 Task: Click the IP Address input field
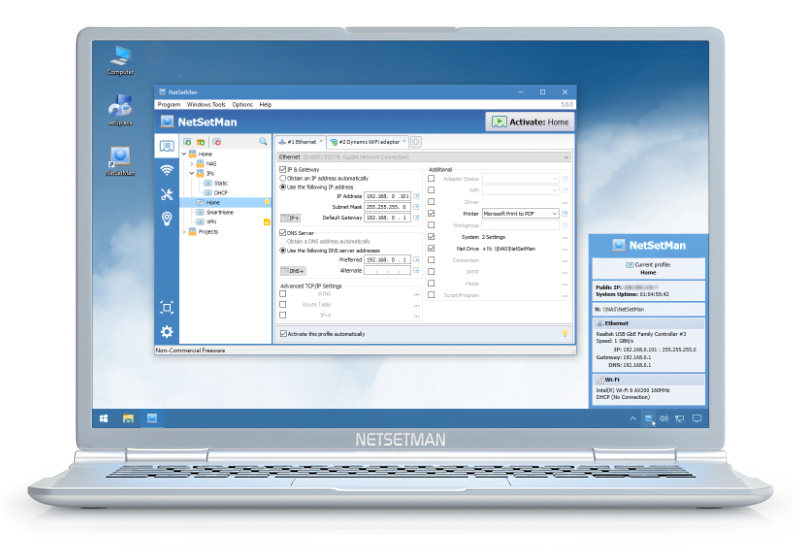point(388,196)
